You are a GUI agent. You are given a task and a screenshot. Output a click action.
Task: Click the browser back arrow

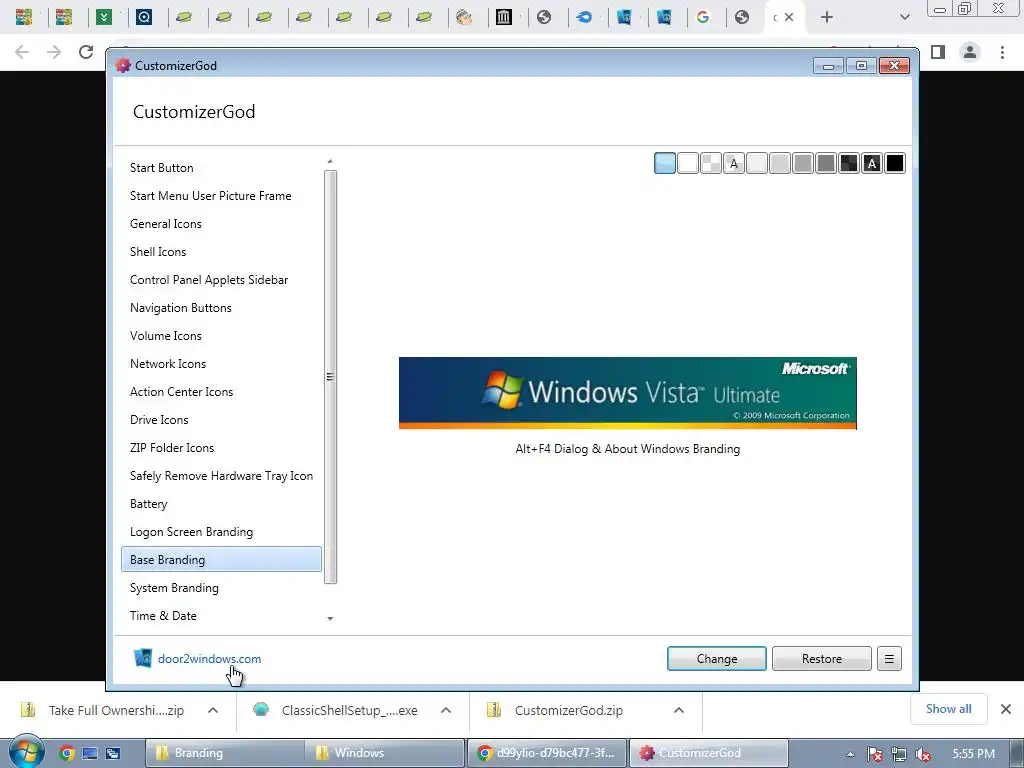[x=22, y=52]
